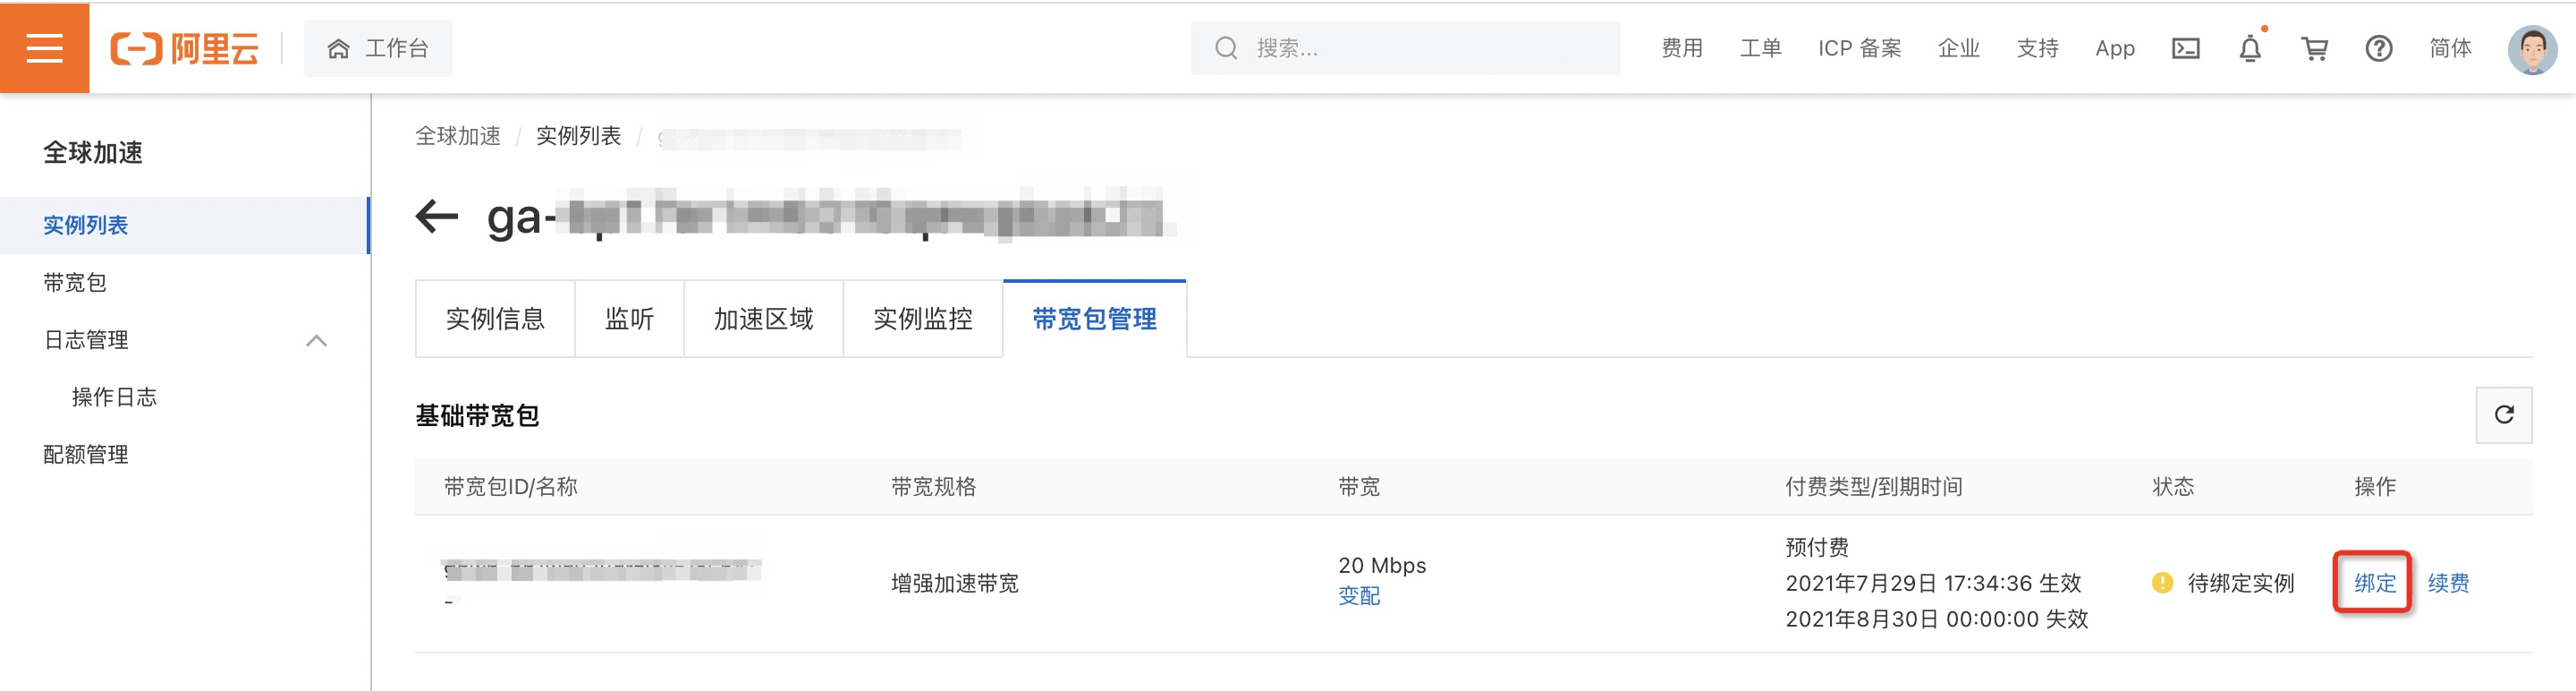Open the notifications bell
Viewport: 2576px width, 691px height.
point(2250,48)
